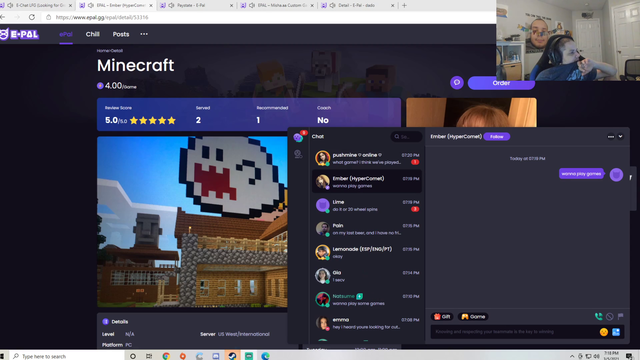Screen dimensions: 640x360
Task: Select the ePal navigation tab
Action: pos(66,34)
